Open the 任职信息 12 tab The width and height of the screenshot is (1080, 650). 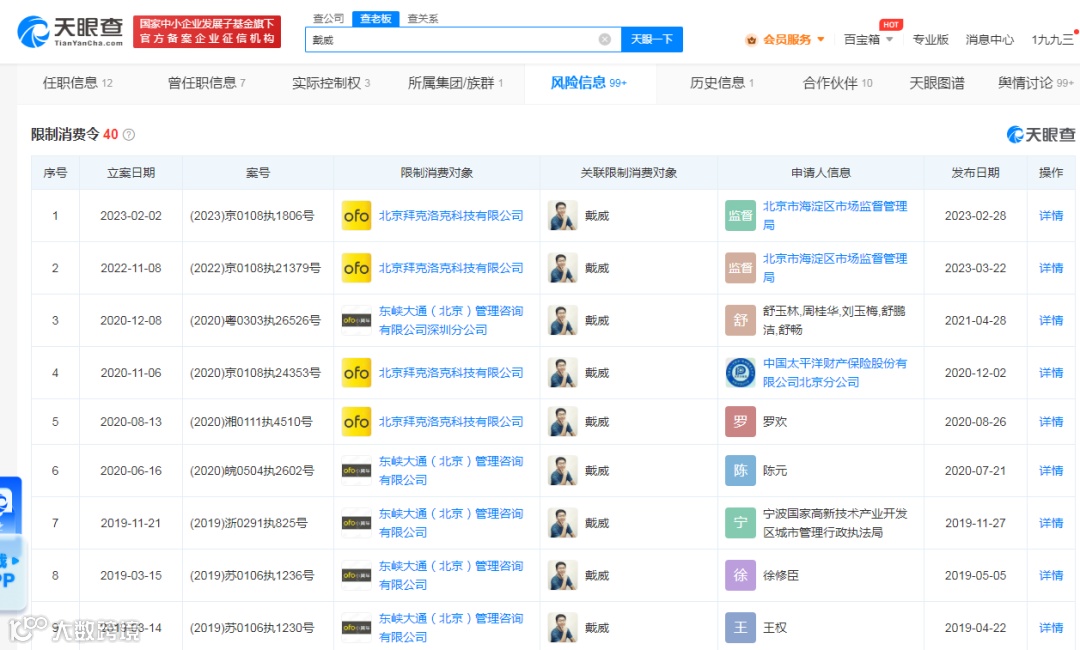pos(78,83)
